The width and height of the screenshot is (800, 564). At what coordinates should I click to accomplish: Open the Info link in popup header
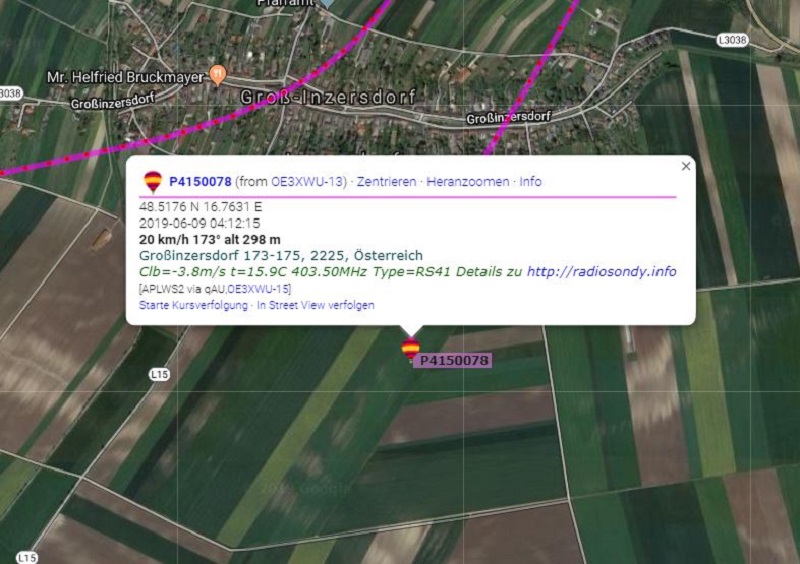click(x=530, y=182)
